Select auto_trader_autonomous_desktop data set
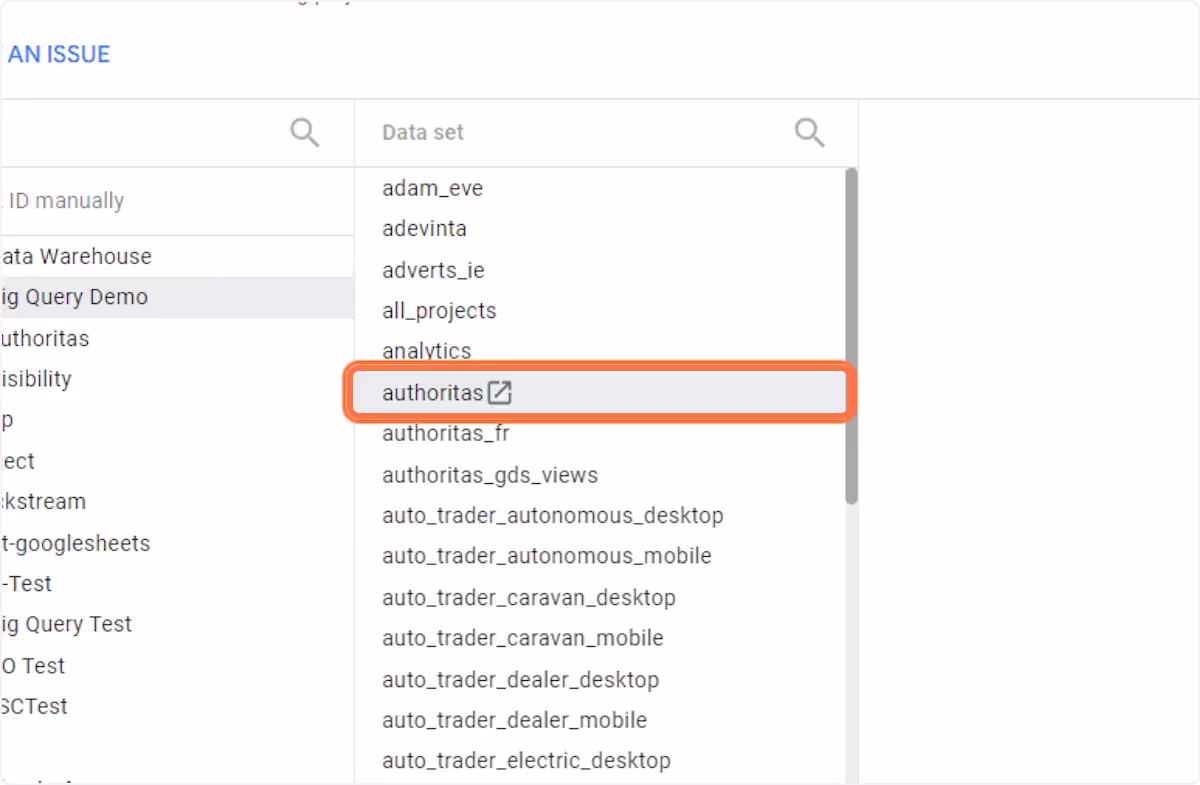The image size is (1200, 785). pyautogui.click(x=553, y=516)
